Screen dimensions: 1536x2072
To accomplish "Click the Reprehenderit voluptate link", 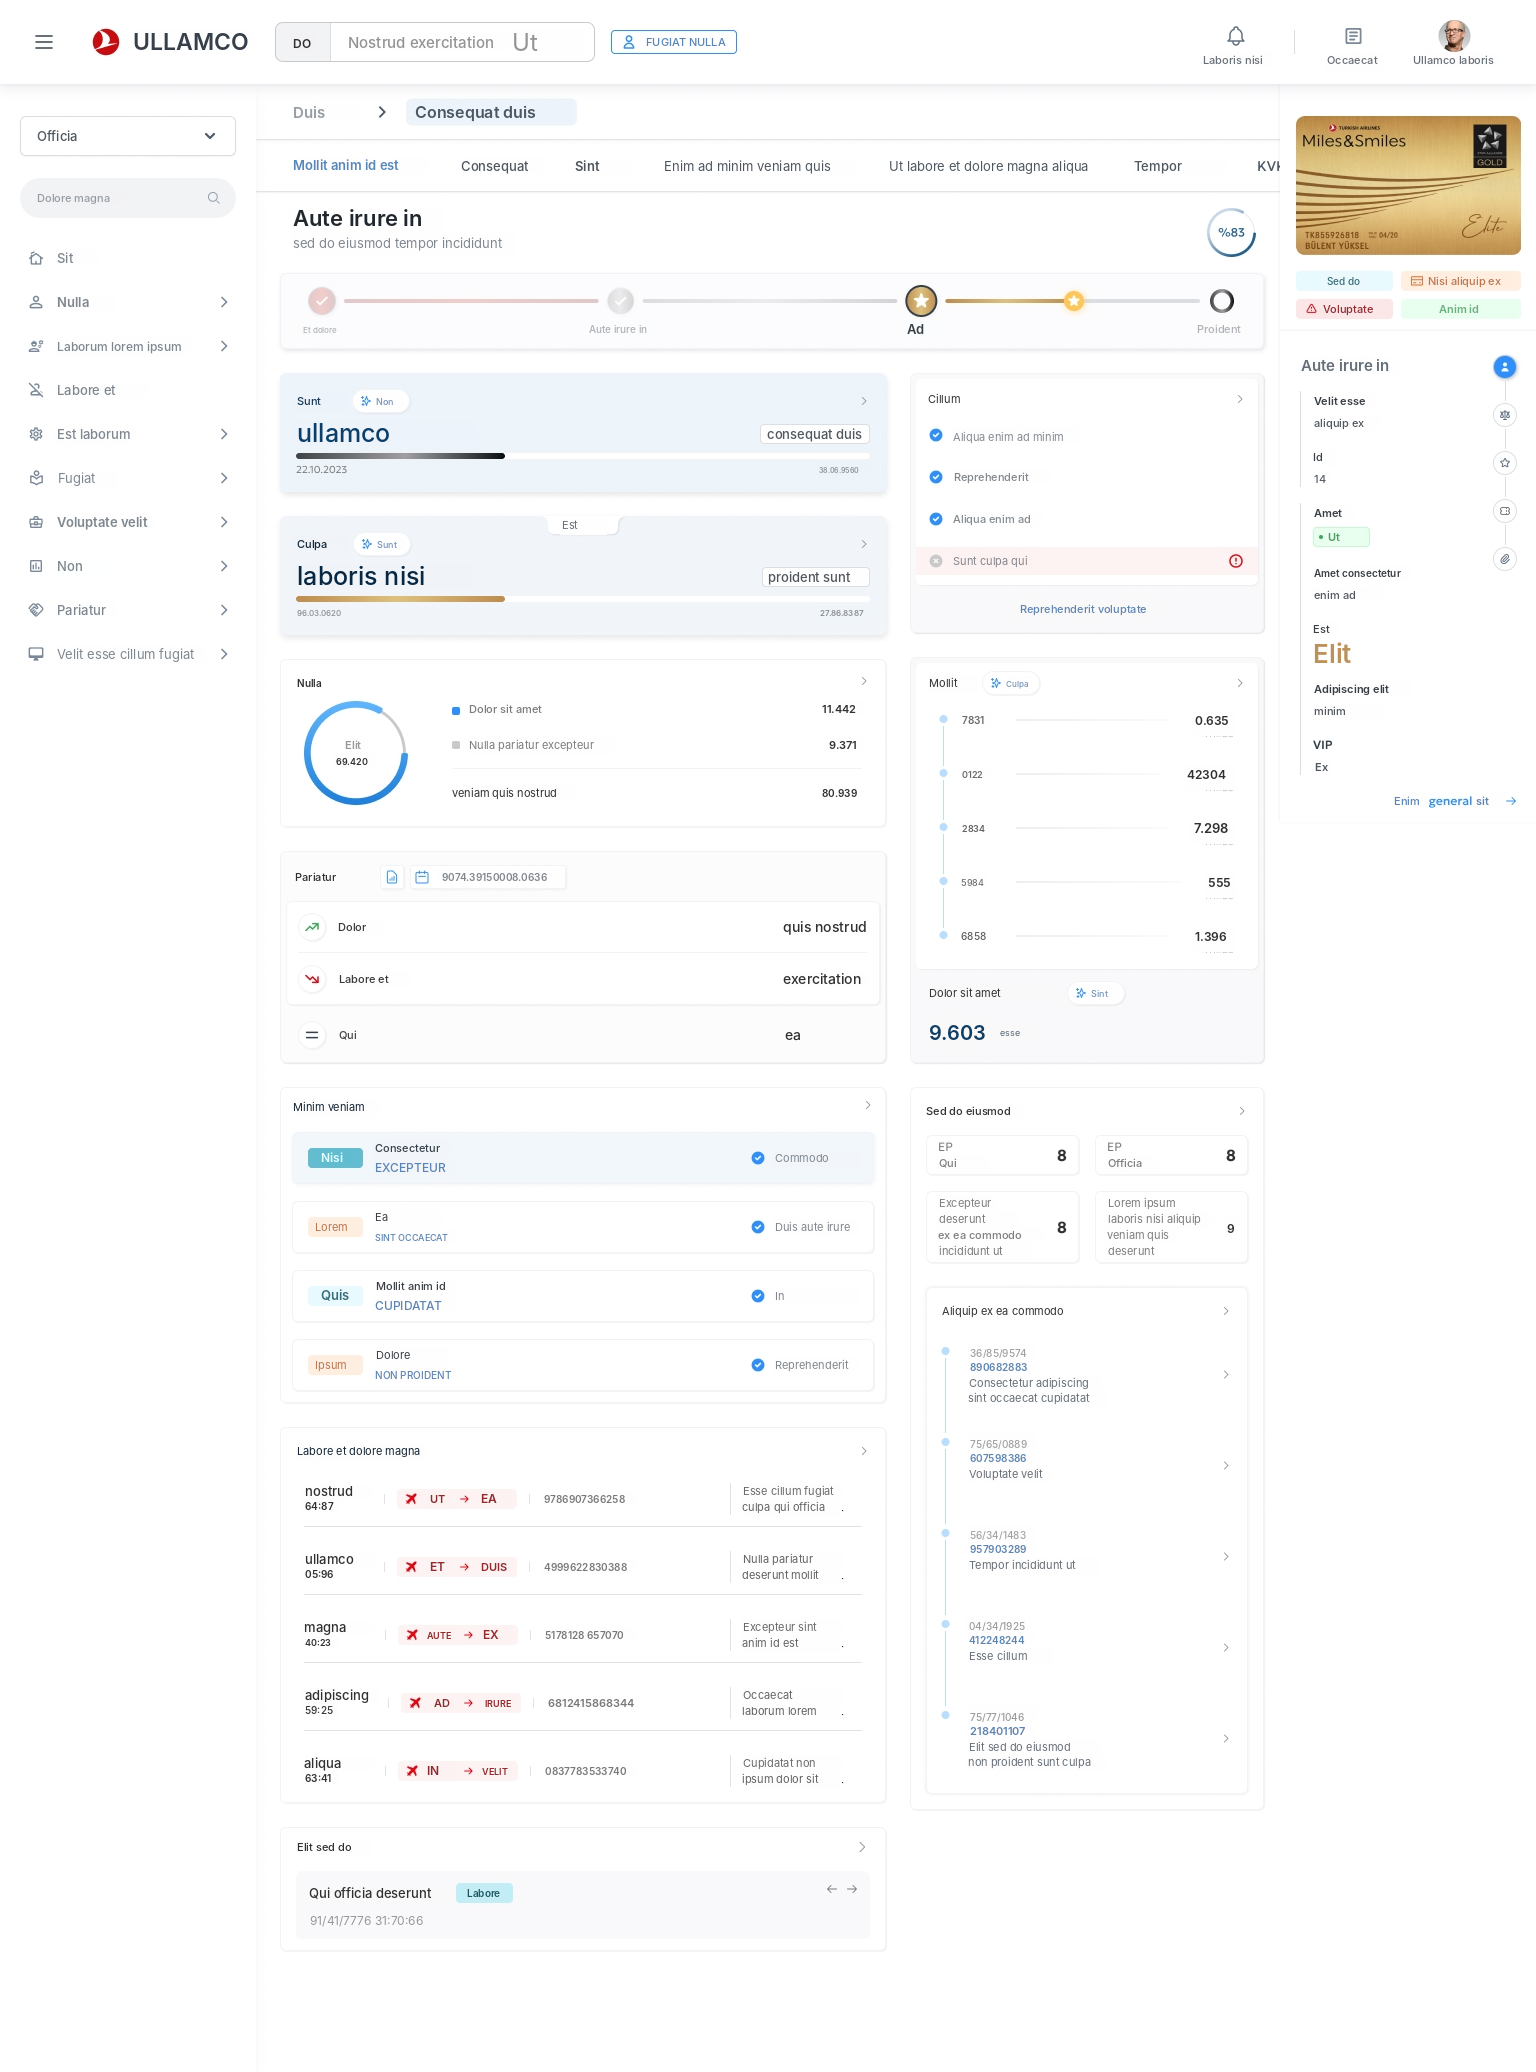I will pos(1083,609).
